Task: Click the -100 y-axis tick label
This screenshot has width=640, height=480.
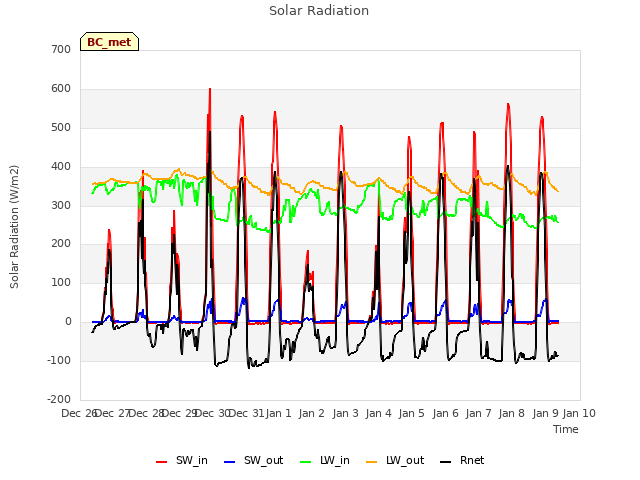Action: click(x=59, y=360)
